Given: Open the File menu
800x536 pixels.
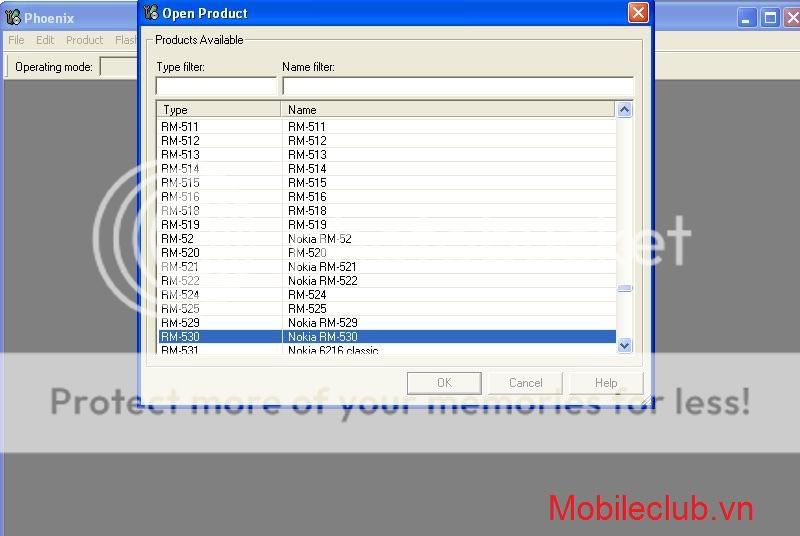Looking at the screenshot, I should click(16, 40).
